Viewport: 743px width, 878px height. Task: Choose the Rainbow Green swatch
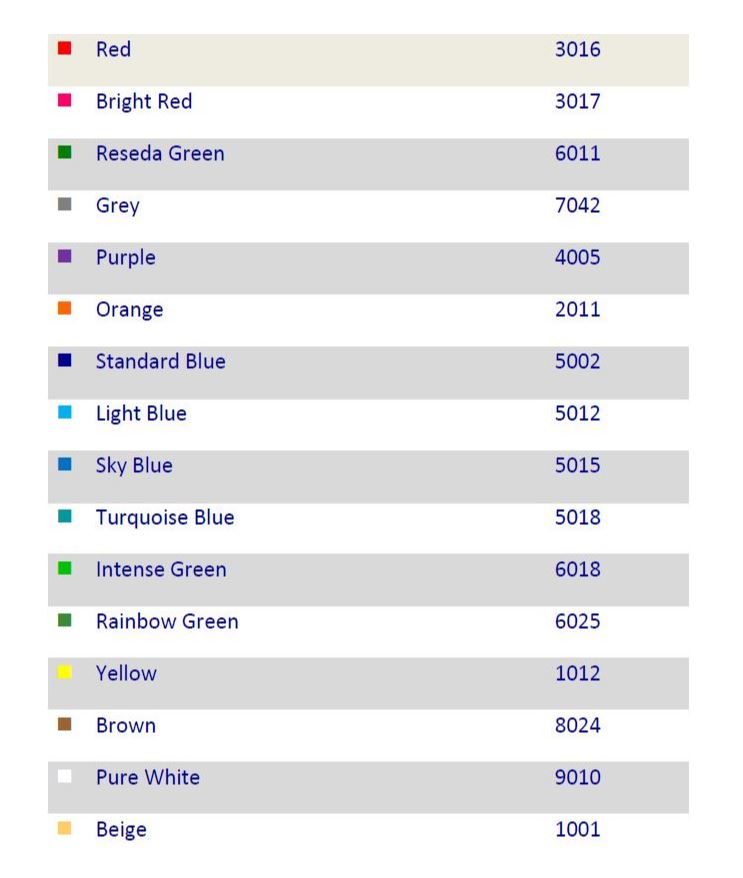coord(65,620)
